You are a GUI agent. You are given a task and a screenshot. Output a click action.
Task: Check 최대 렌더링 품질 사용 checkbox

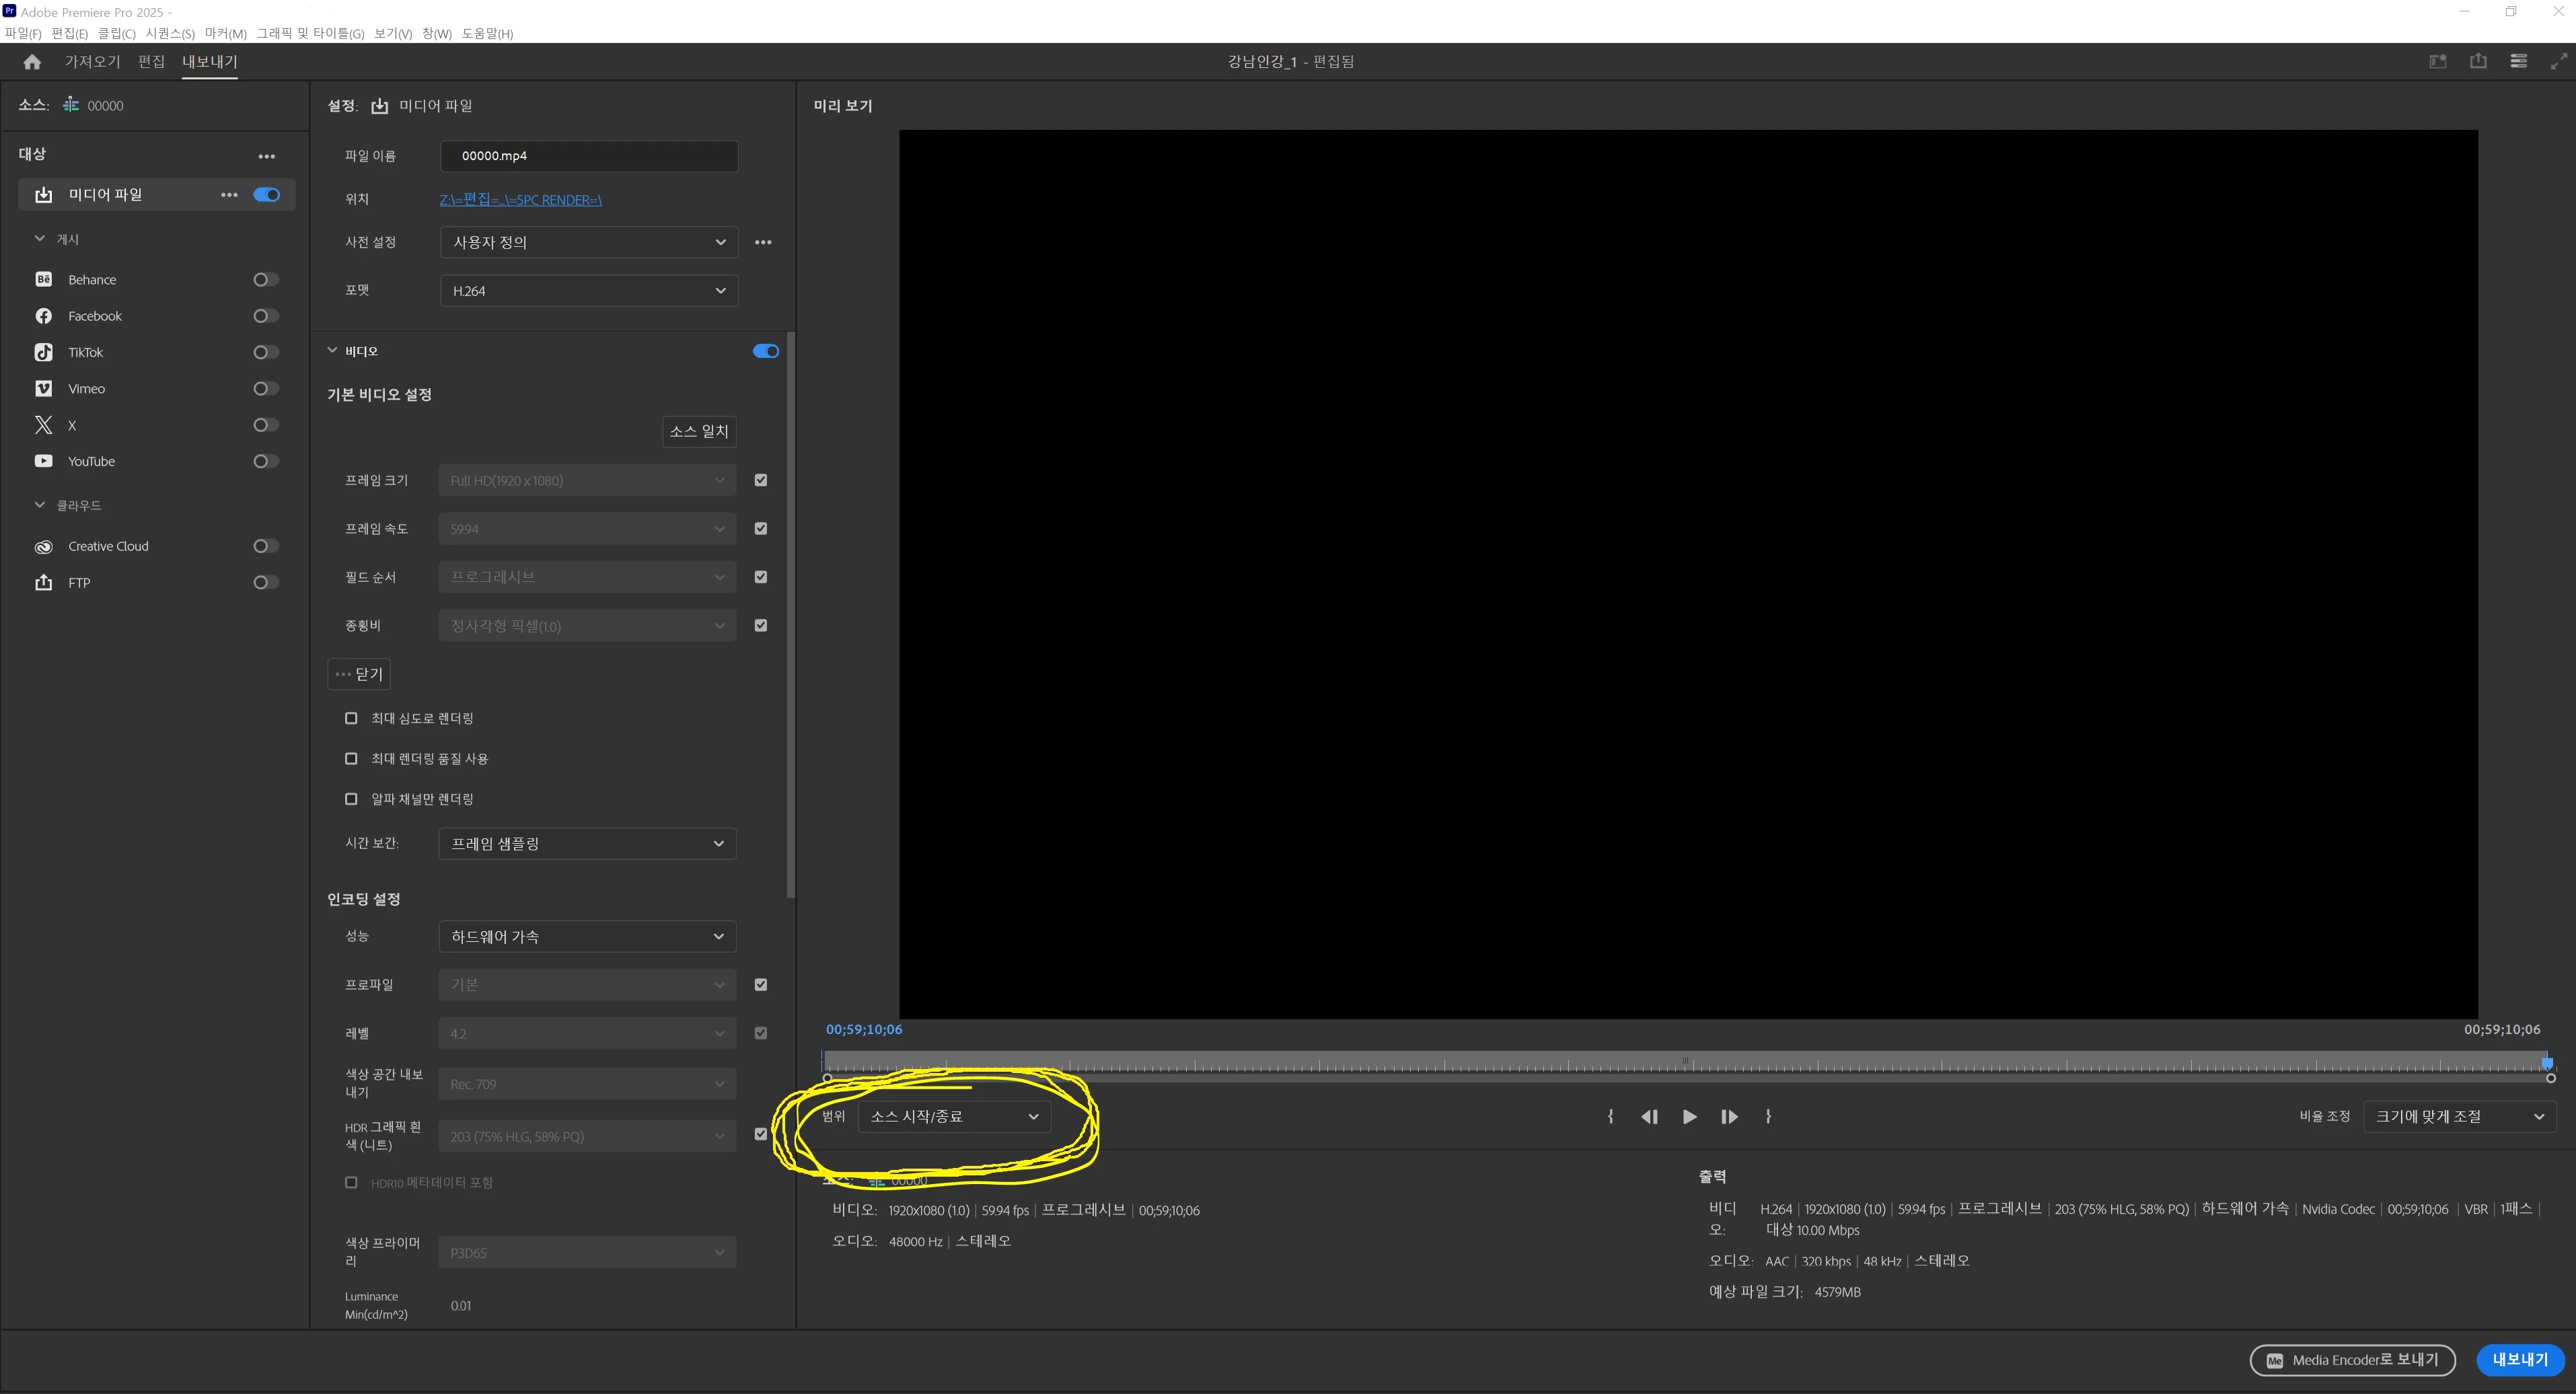(351, 759)
